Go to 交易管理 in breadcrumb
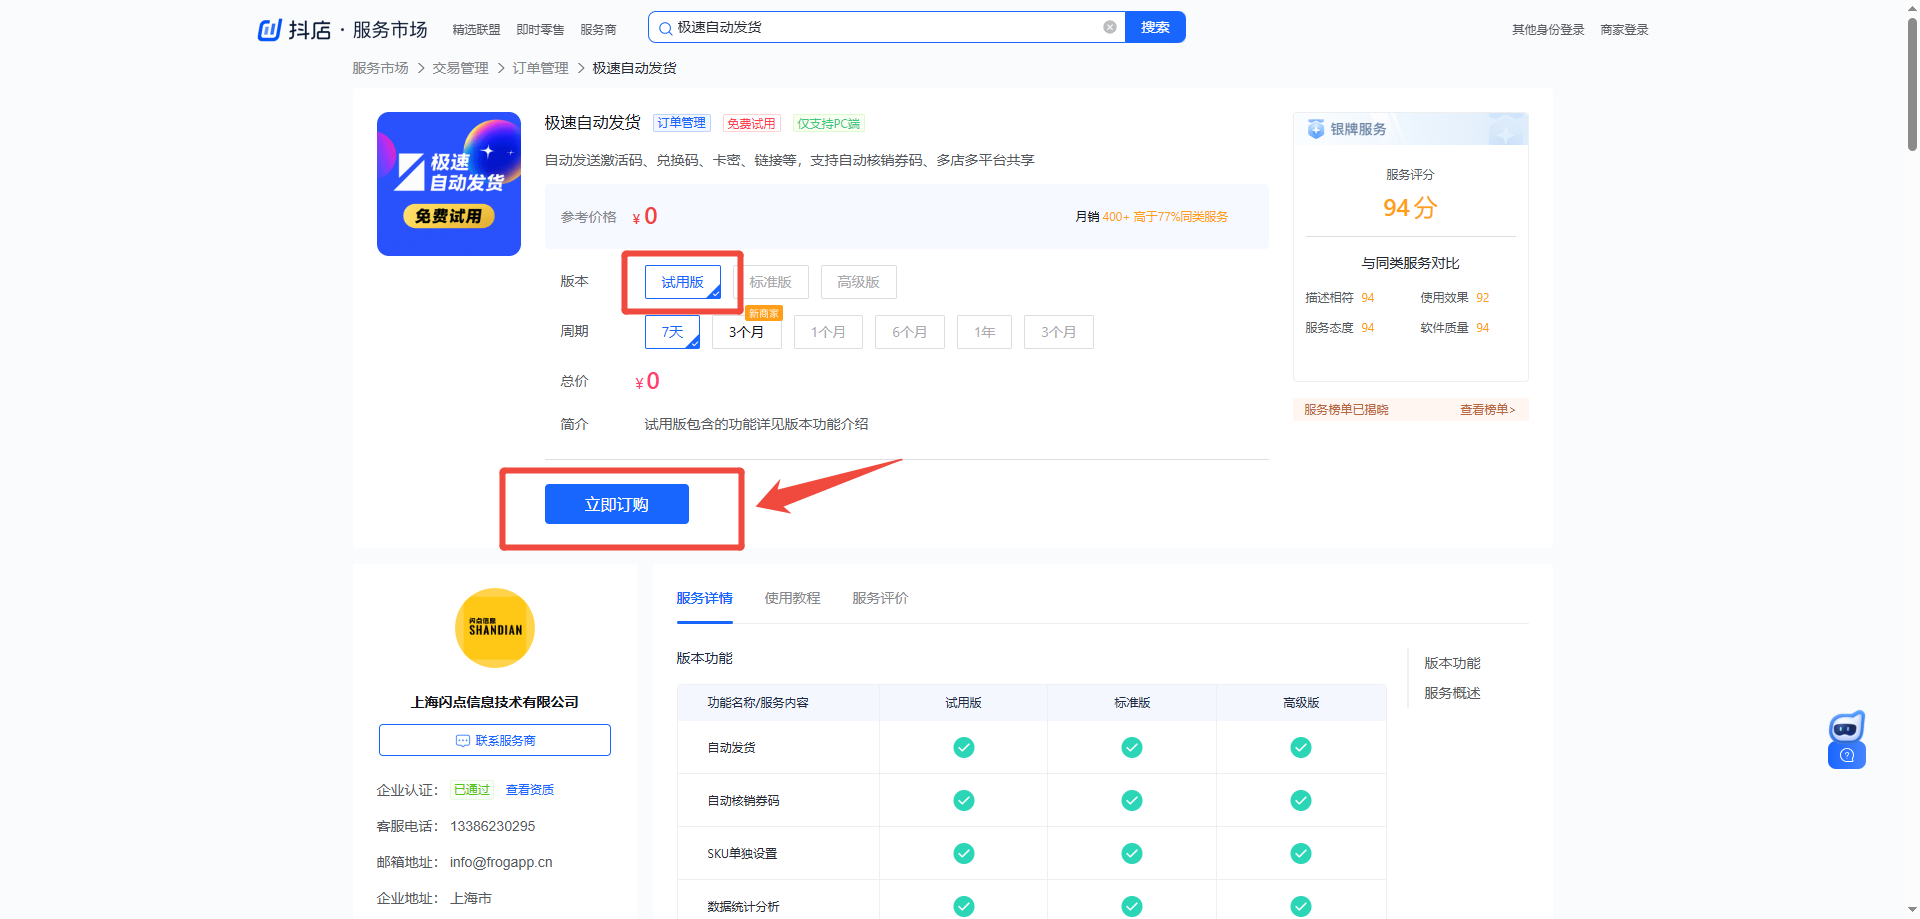Viewport: 1920px width, 919px height. pos(460,68)
